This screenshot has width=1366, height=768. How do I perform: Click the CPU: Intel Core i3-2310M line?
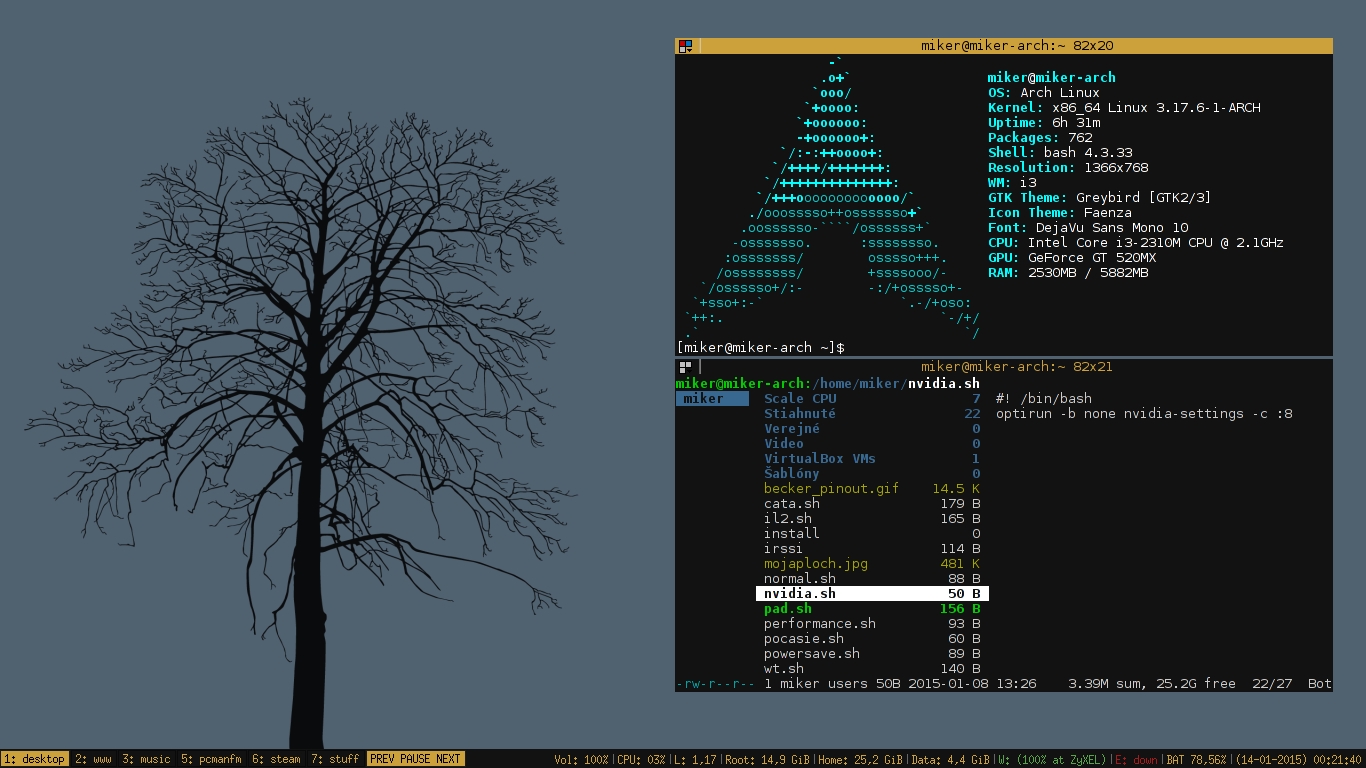pos(1136,243)
